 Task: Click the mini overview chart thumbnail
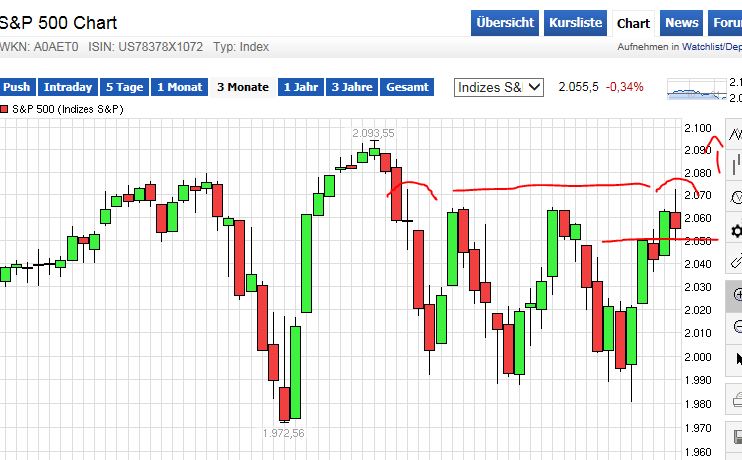point(697,89)
